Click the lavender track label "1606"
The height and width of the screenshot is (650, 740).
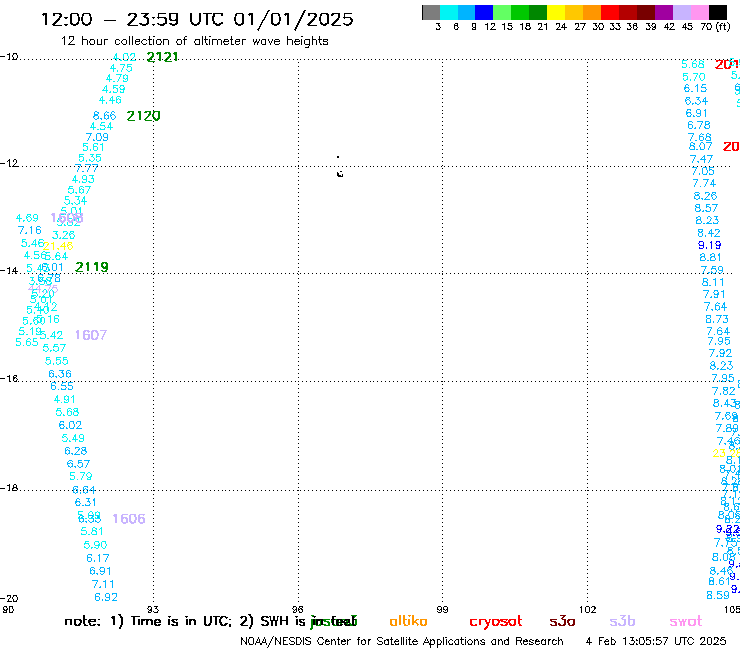[x=129, y=519]
